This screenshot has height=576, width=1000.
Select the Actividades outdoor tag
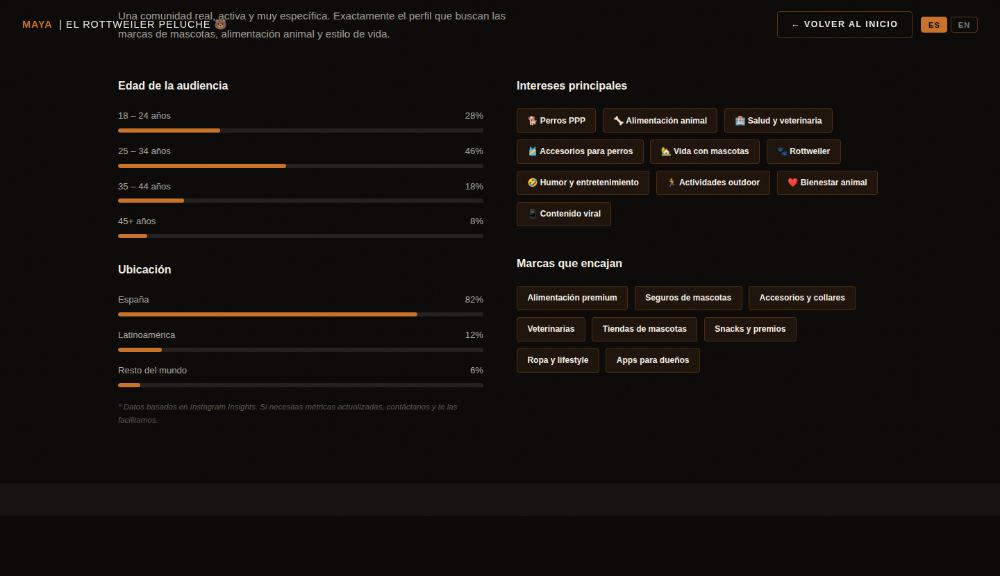[x=713, y=182]
